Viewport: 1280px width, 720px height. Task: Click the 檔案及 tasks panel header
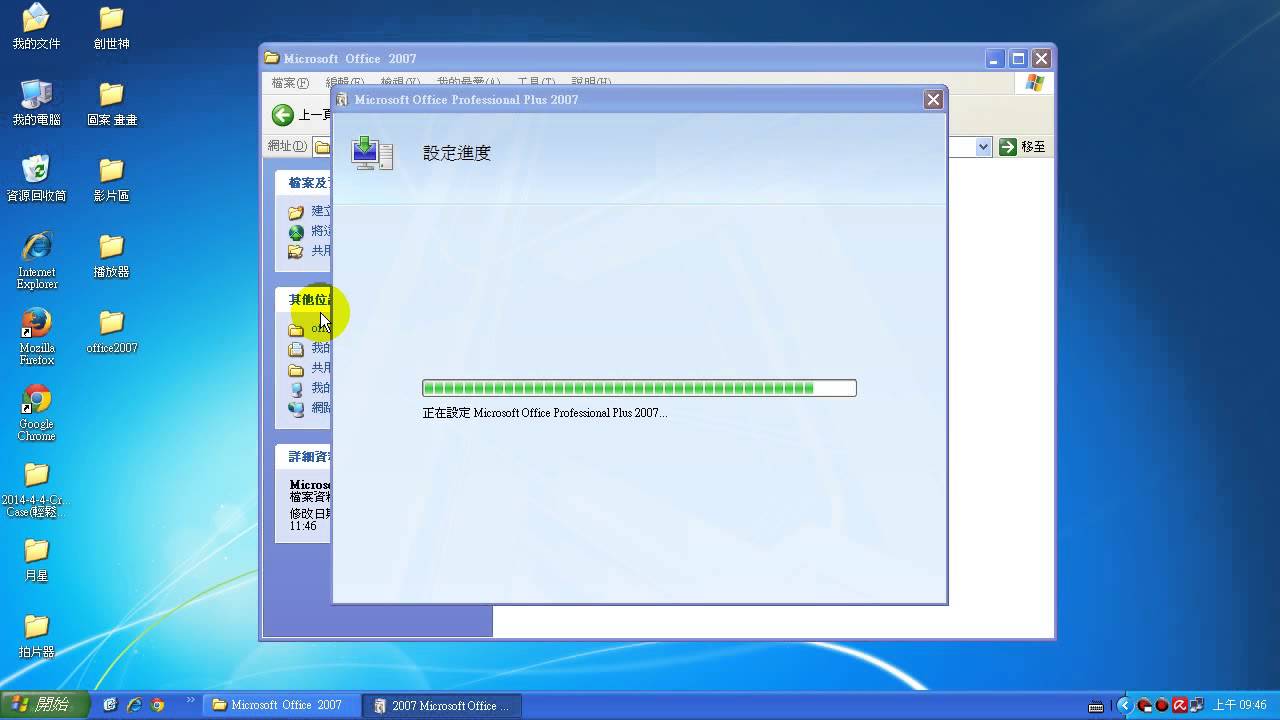pos(304,183)
